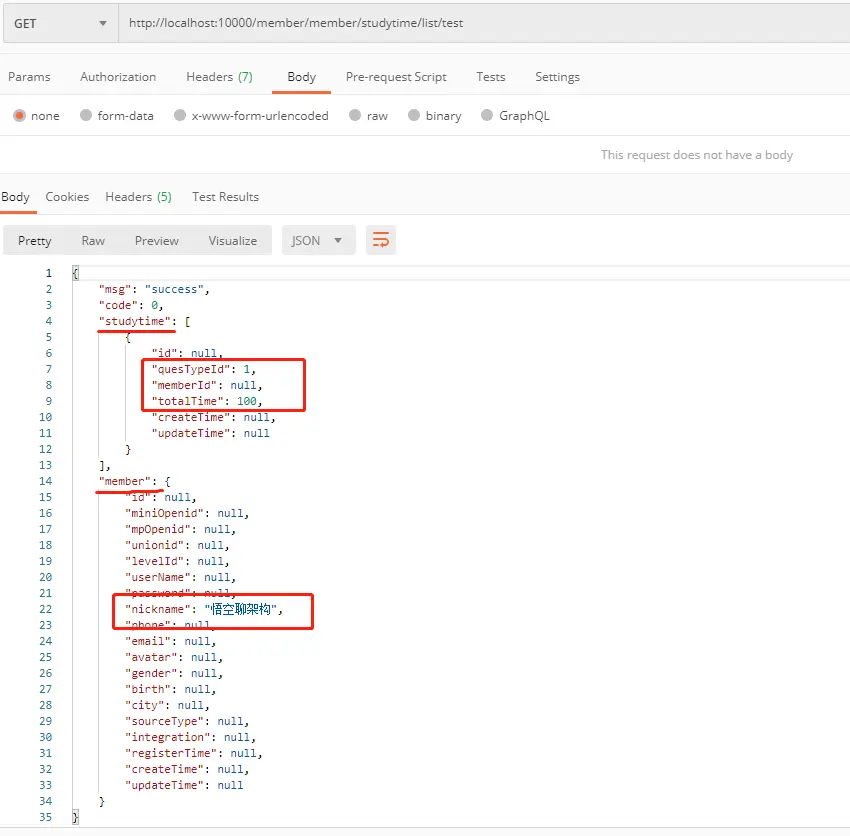
Task: Select the GraphQL radio button
Action: tap(487, 115)
